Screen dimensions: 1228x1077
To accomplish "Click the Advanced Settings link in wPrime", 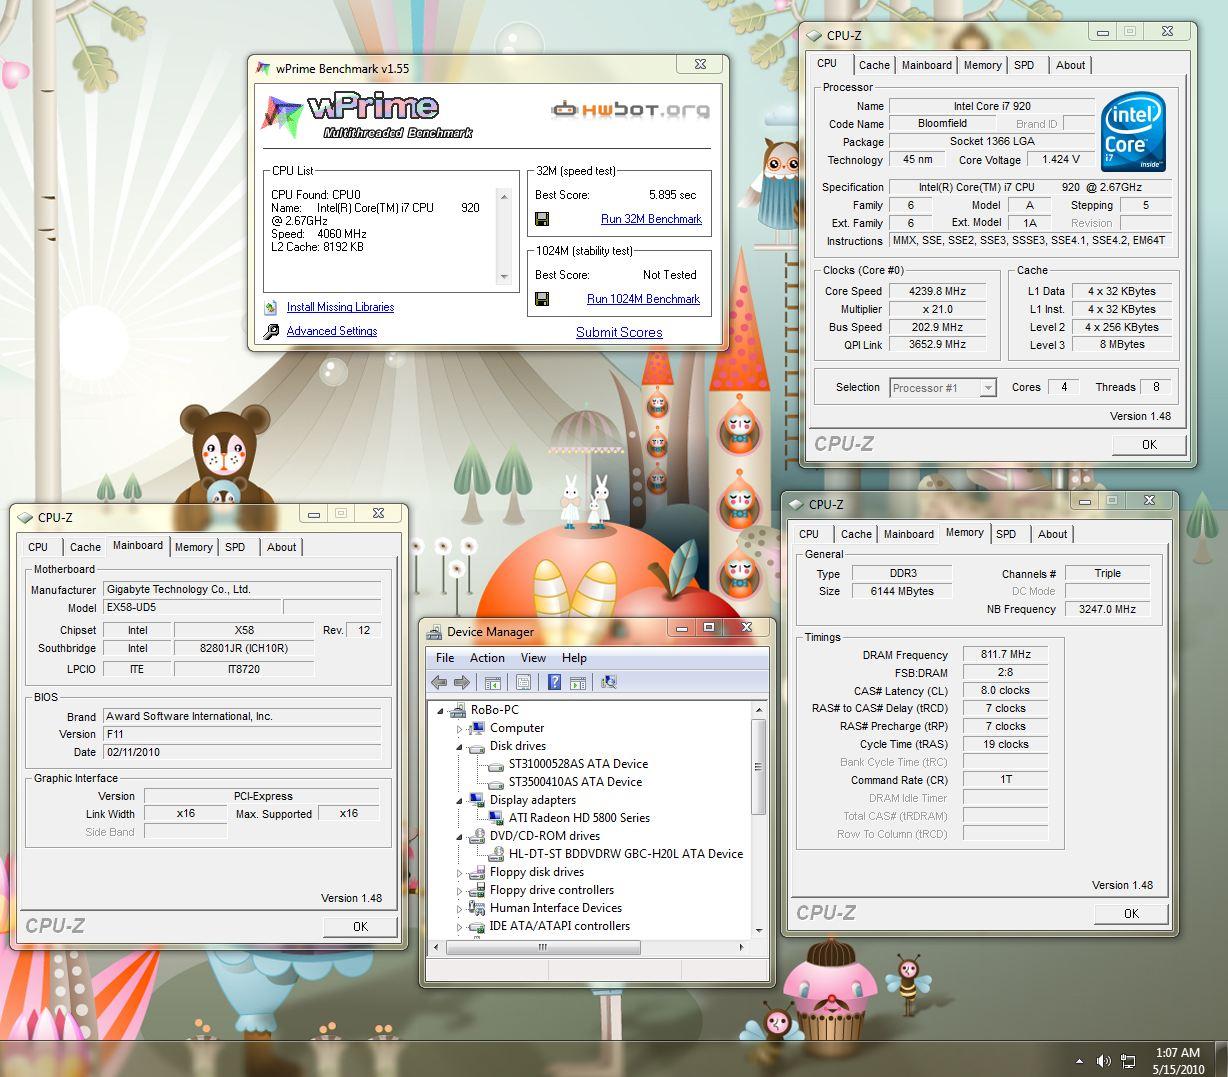I will tap(332, 331).
